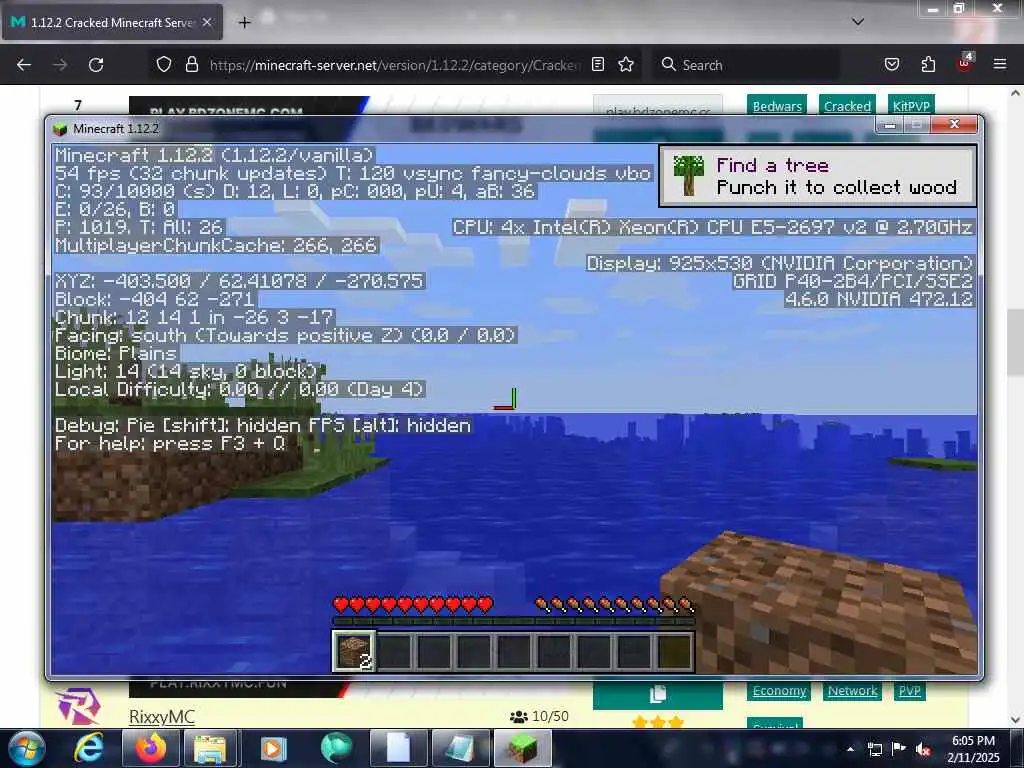1024x768 pixels.
Task: Show hidden system tray icons
Action: 850,749
